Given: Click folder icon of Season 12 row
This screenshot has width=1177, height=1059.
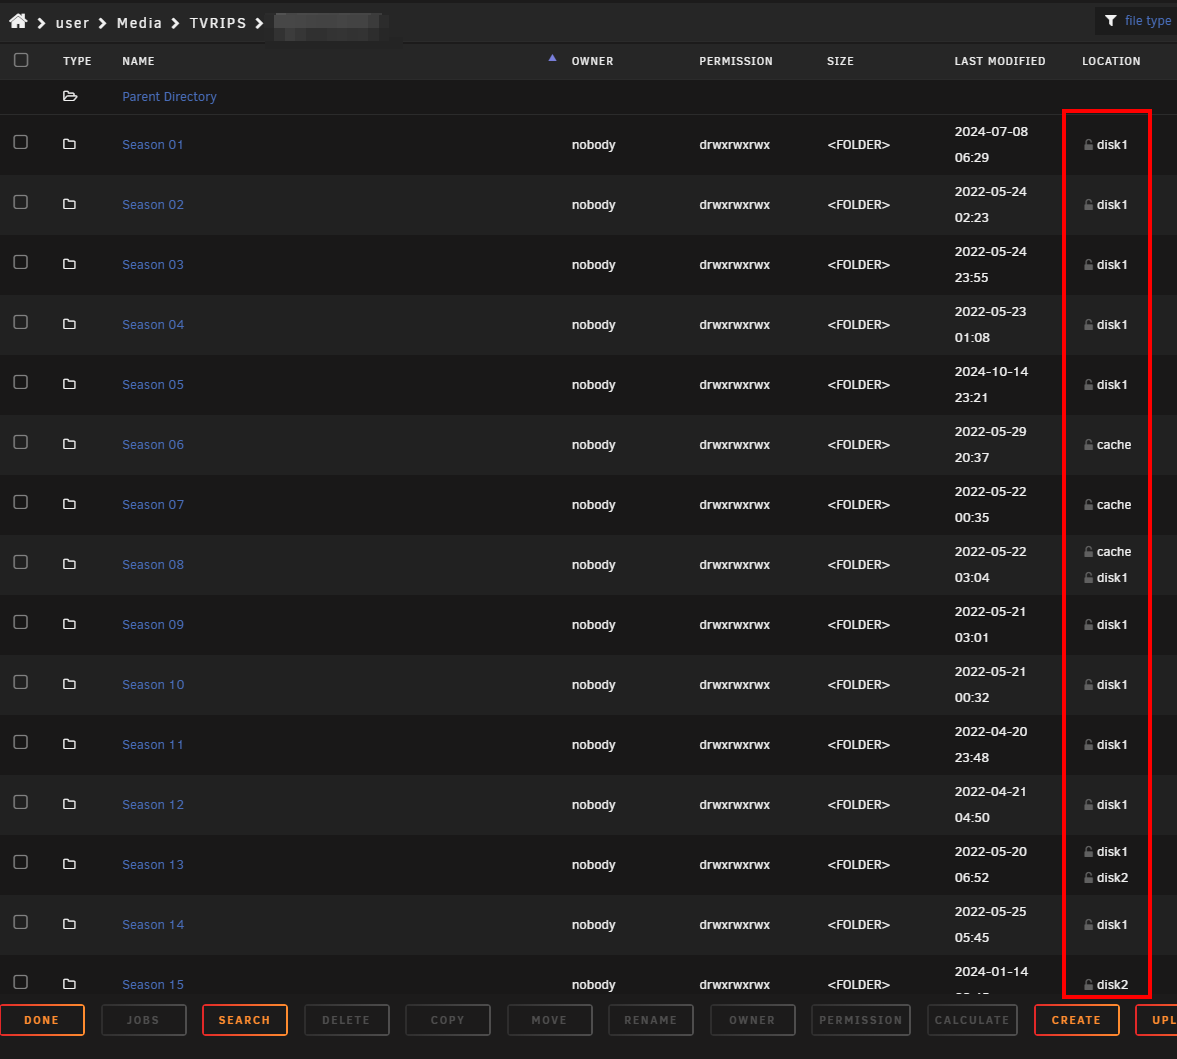Looking at the screenshot, I should point(69,805).
